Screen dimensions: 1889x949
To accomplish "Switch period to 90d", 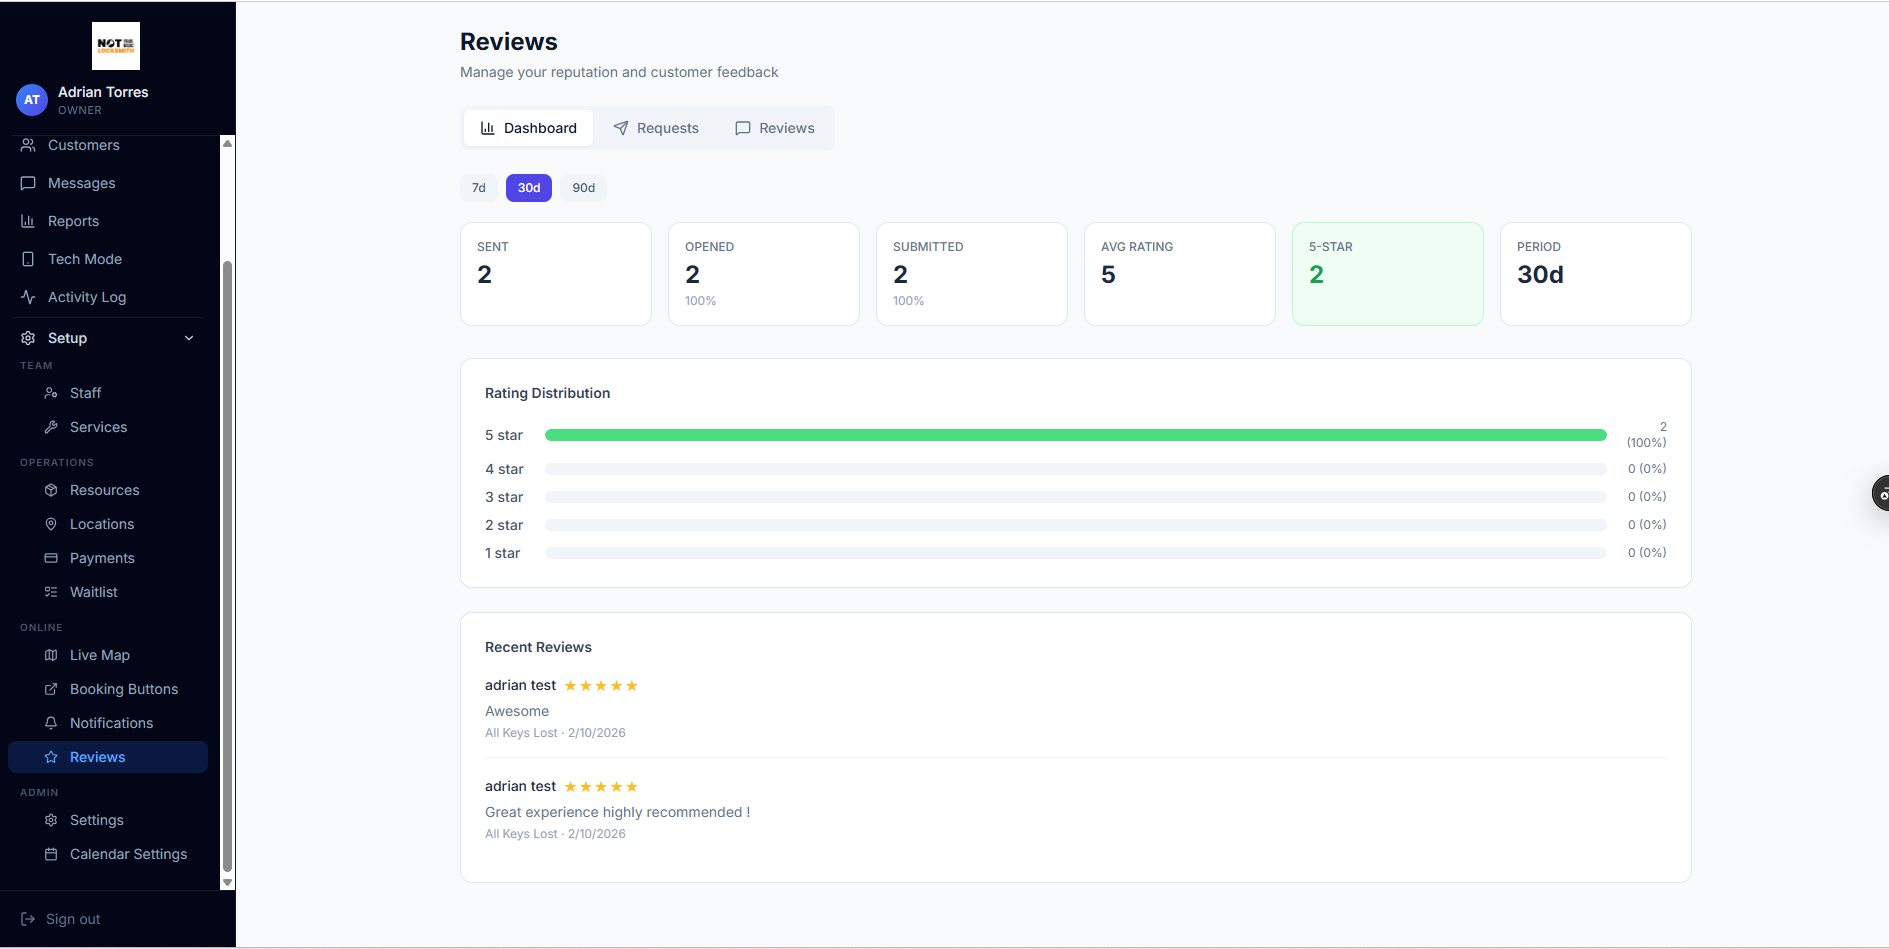I will point(583,188).
